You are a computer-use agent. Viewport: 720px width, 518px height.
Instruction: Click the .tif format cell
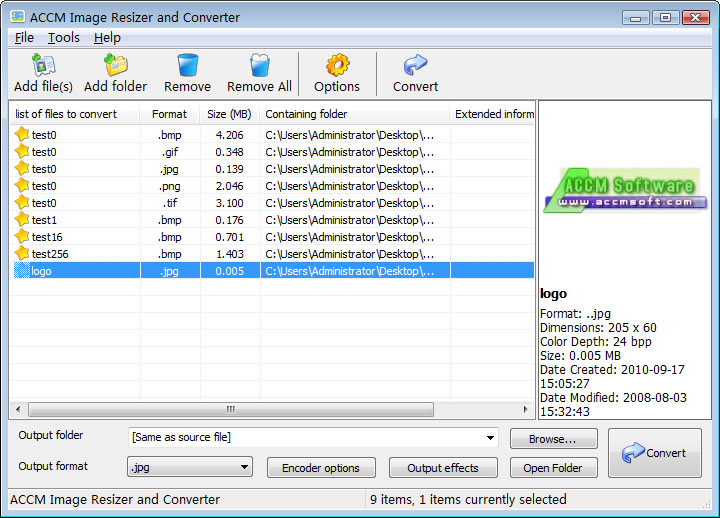(170, 203)
